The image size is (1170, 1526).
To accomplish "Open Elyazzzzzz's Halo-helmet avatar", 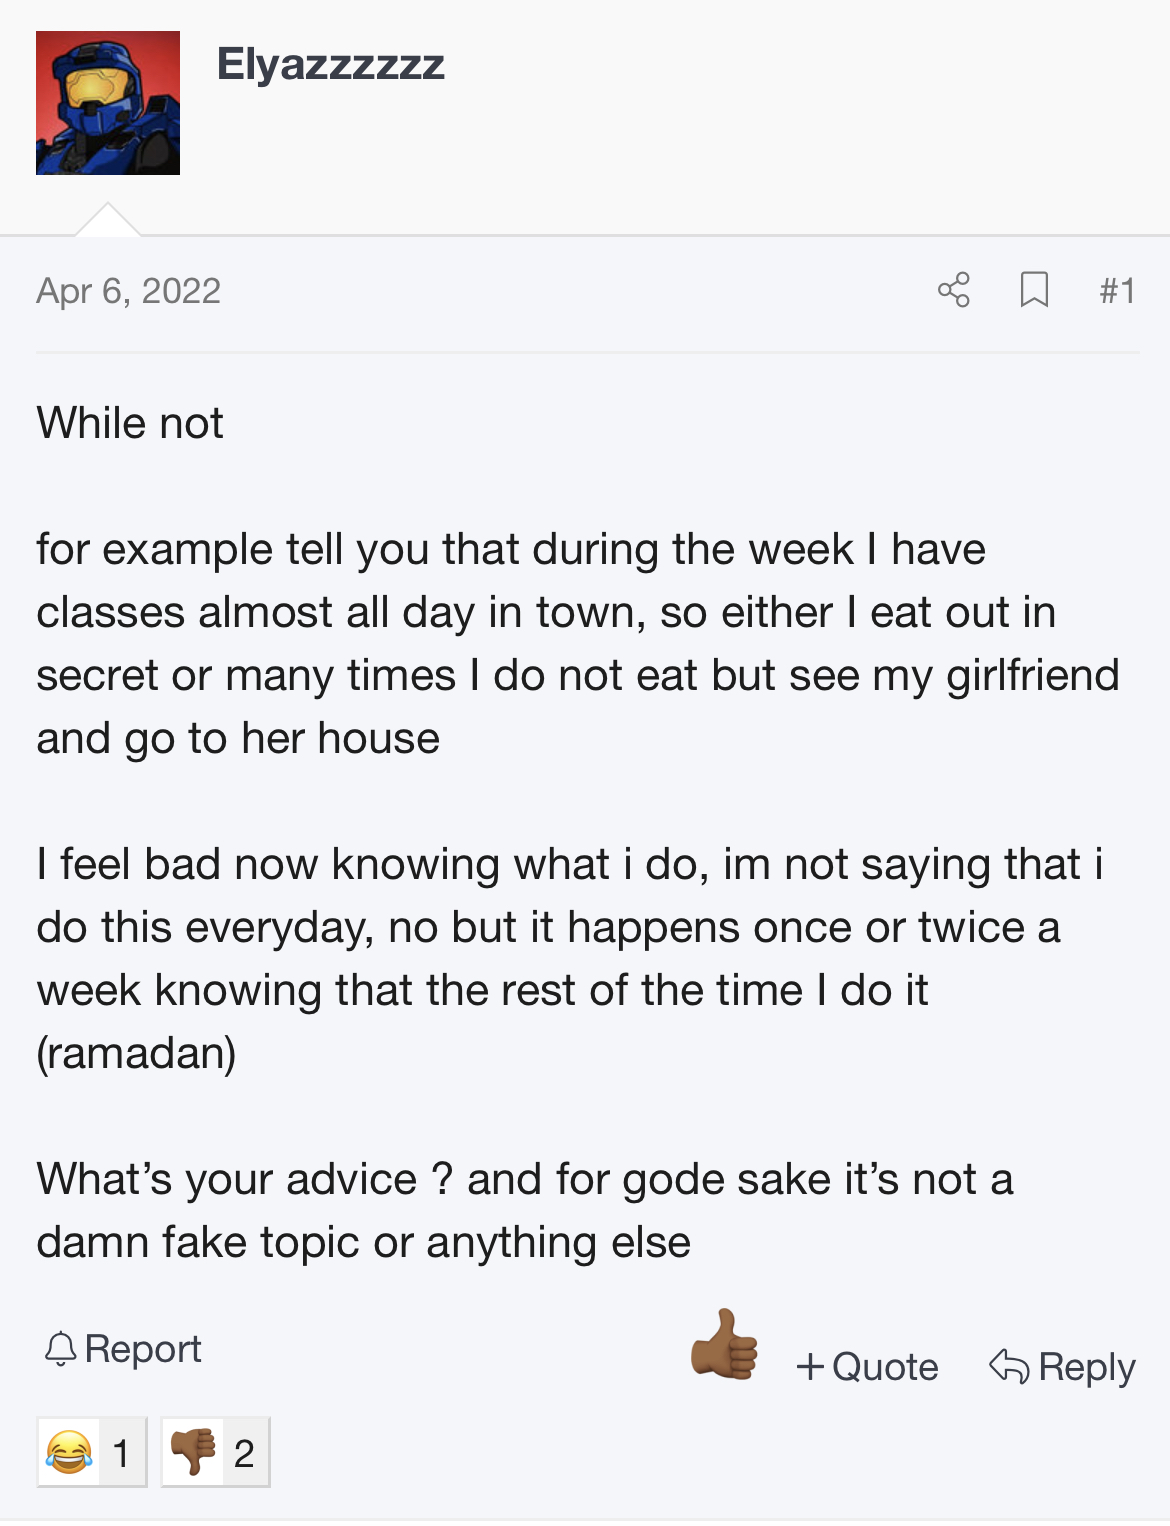I will (108, 103).
